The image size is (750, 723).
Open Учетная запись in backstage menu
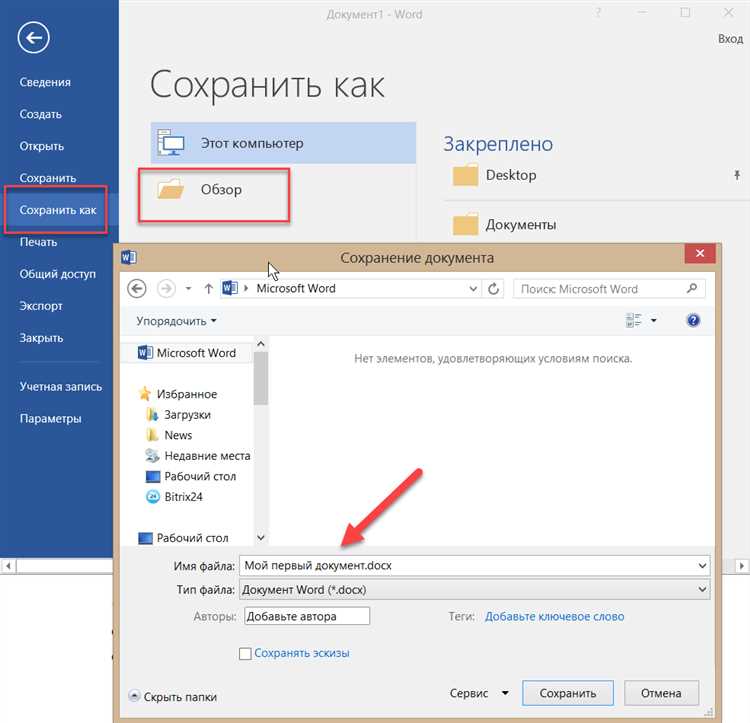point(61,386)
